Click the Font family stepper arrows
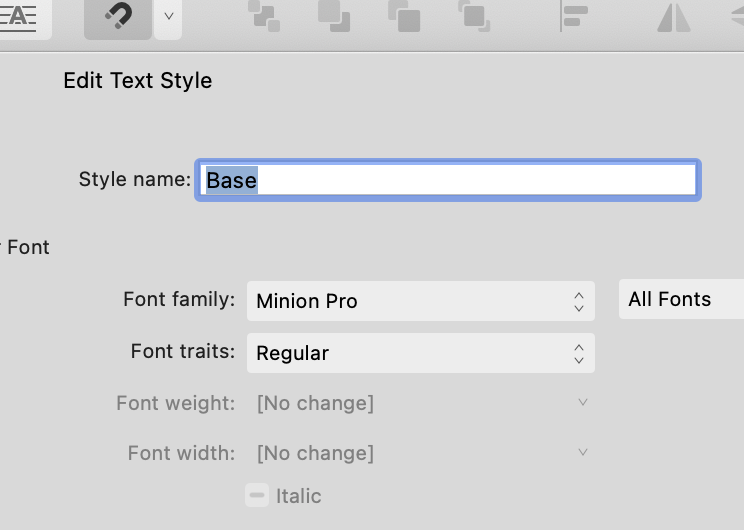Image resolution: width=744 pixels, height=530 pixels. 578,301
